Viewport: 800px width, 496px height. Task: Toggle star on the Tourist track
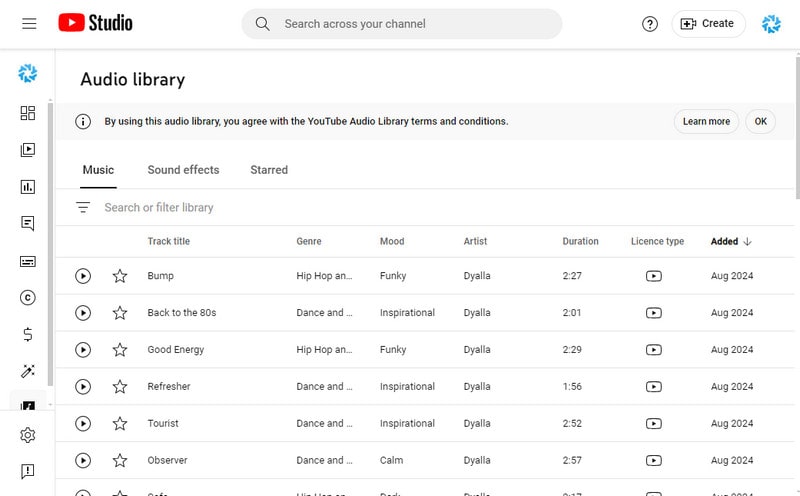[x=120, y=424]
